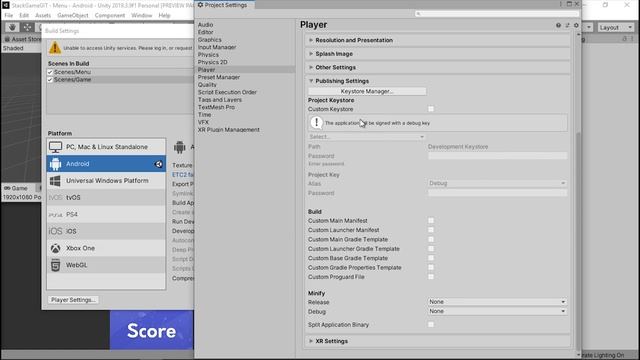This screenshot has width=640, height=360.
Task: Open the Minify Debug dropdown
Action: [x=497, y=311]
